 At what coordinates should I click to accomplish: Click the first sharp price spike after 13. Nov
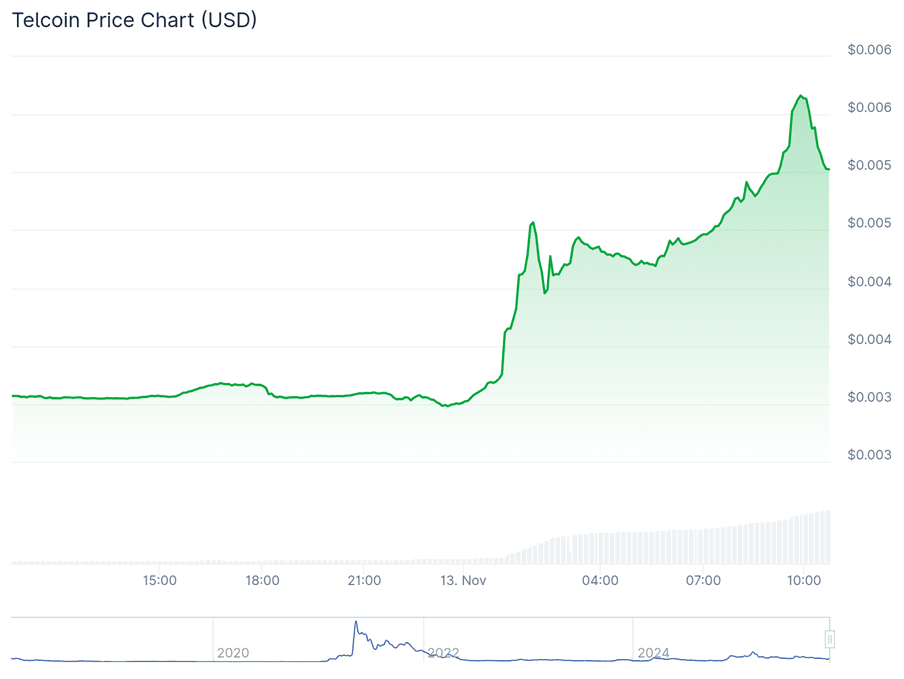[533, 222]
